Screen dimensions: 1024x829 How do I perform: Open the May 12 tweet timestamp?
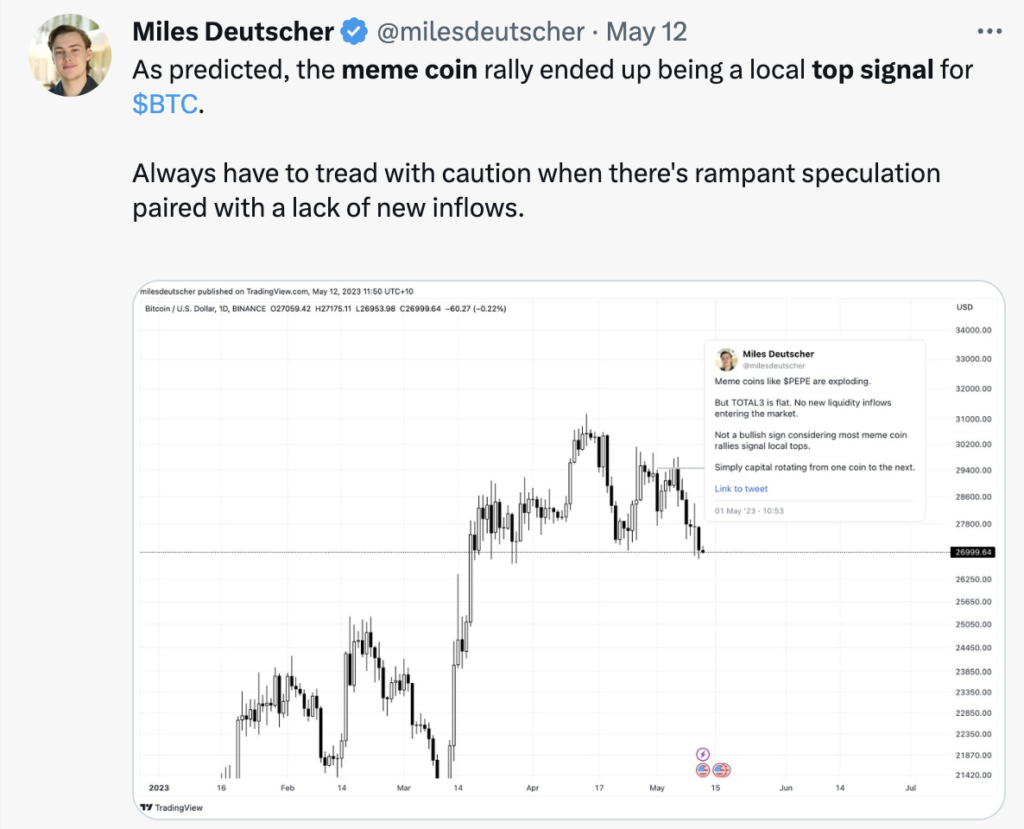[x=647, y=31]
